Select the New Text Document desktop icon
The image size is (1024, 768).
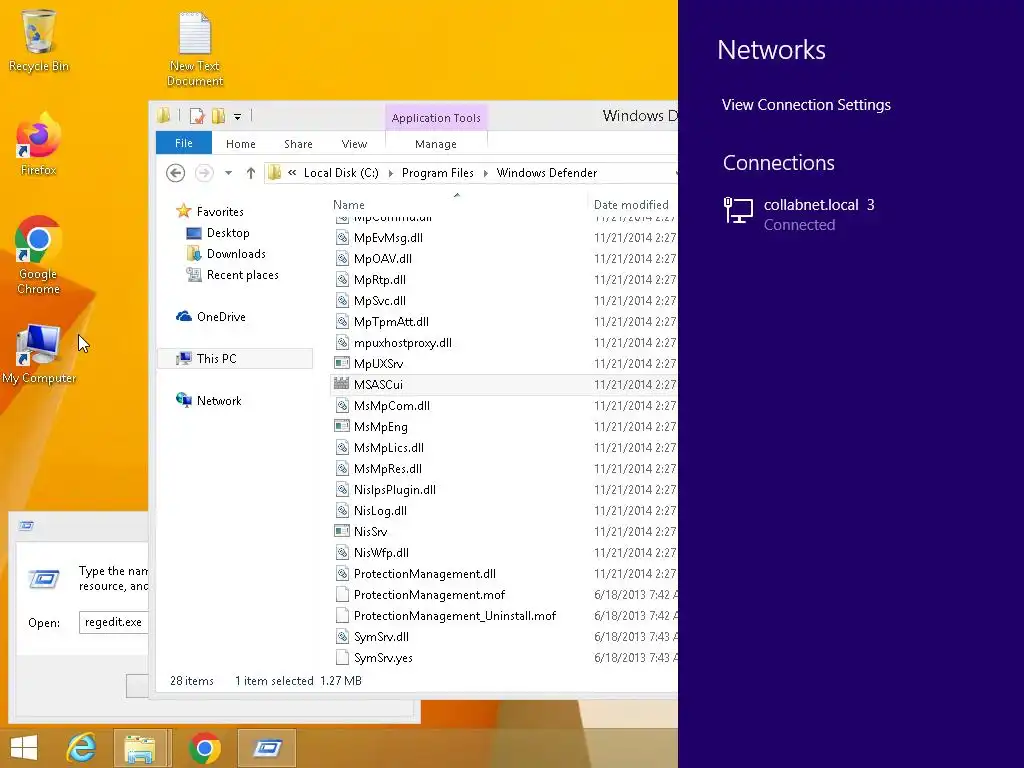coord(195,49)
